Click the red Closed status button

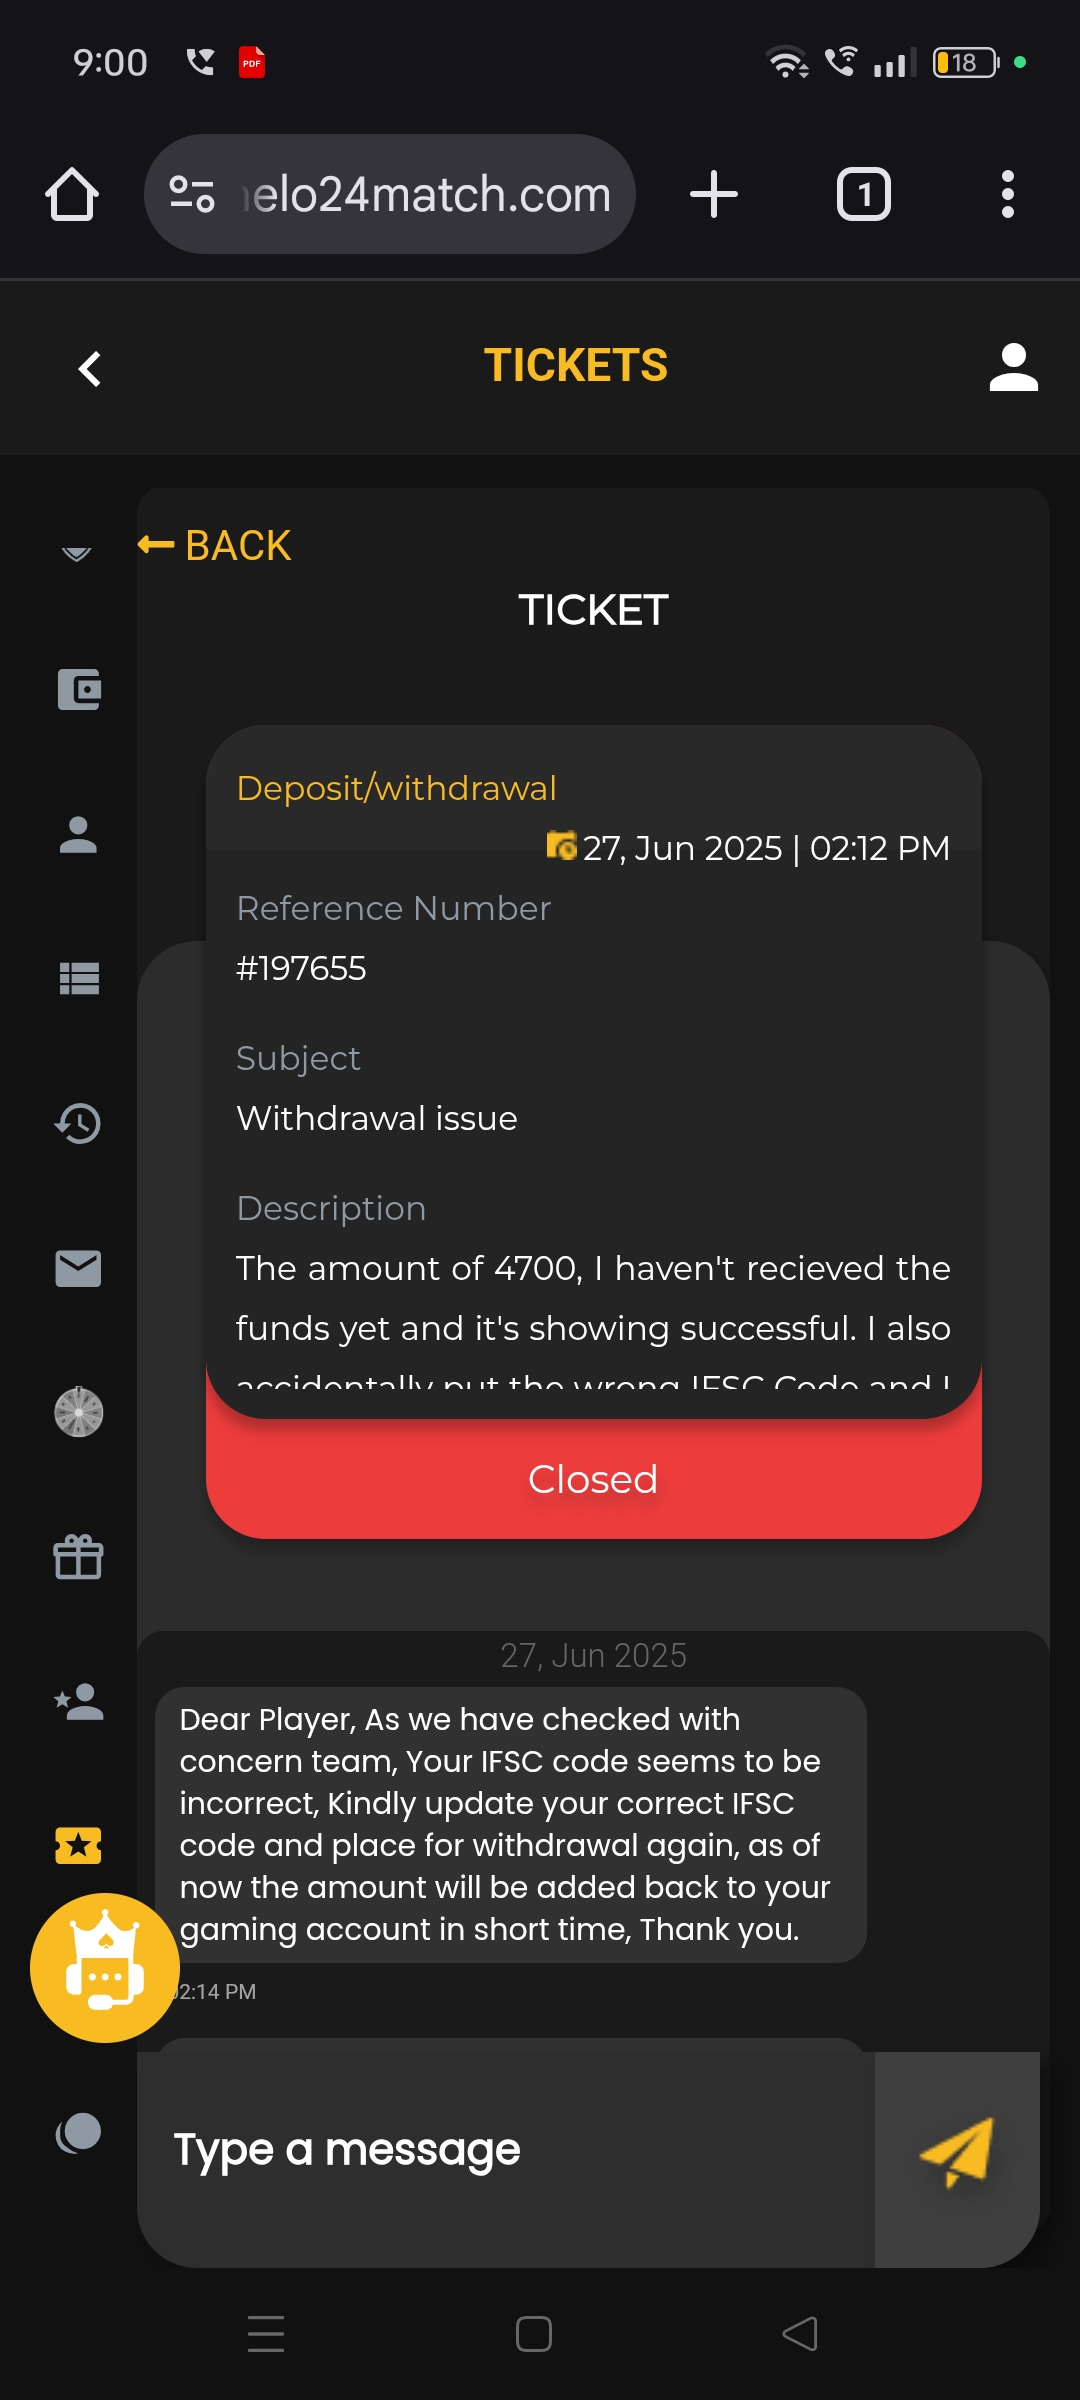click(593, 1480)
